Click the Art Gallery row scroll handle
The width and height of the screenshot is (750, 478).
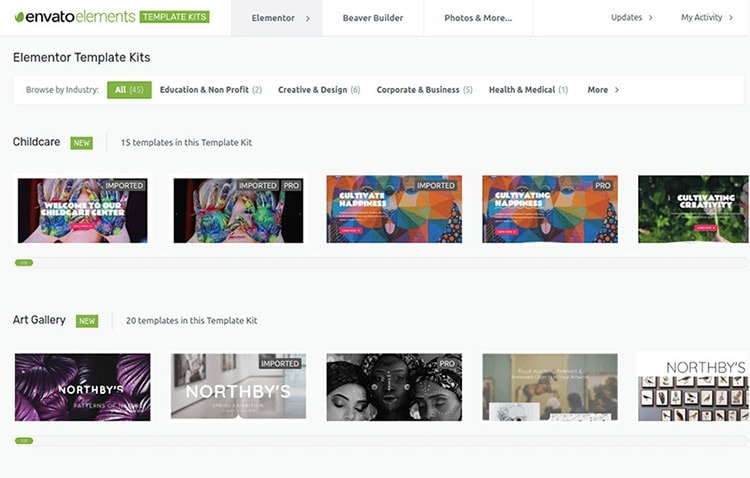pos(24,441)
